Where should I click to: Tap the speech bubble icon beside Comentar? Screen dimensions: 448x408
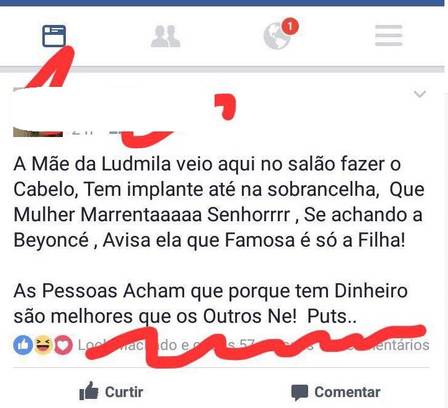click(x=299, y=393)
